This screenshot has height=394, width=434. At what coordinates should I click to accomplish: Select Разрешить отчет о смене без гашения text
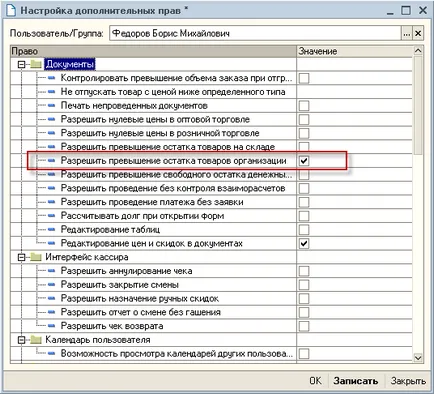point(141,312)
